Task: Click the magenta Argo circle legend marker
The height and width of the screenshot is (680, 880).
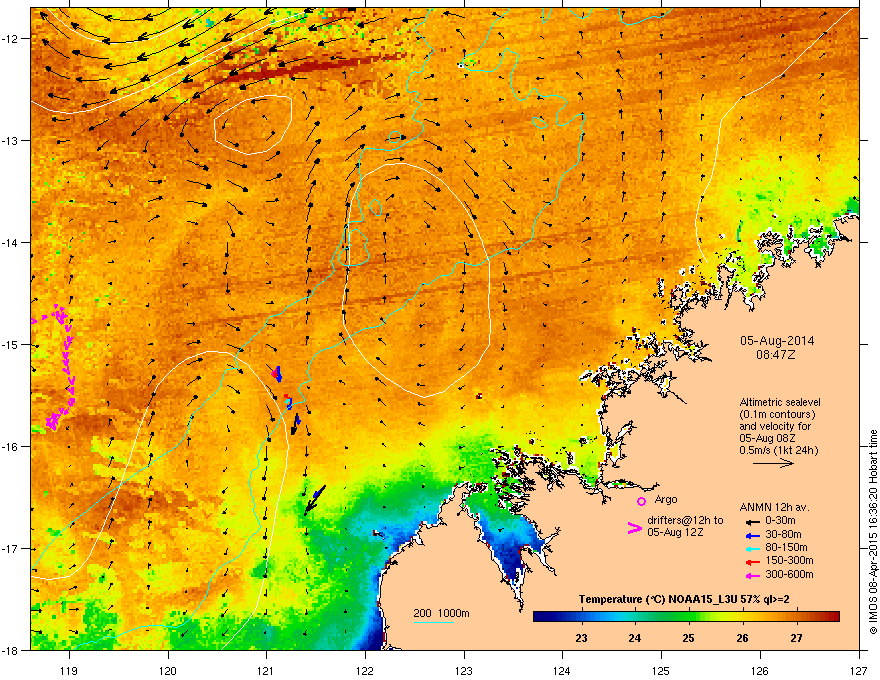Action: (x=641, y=501)
